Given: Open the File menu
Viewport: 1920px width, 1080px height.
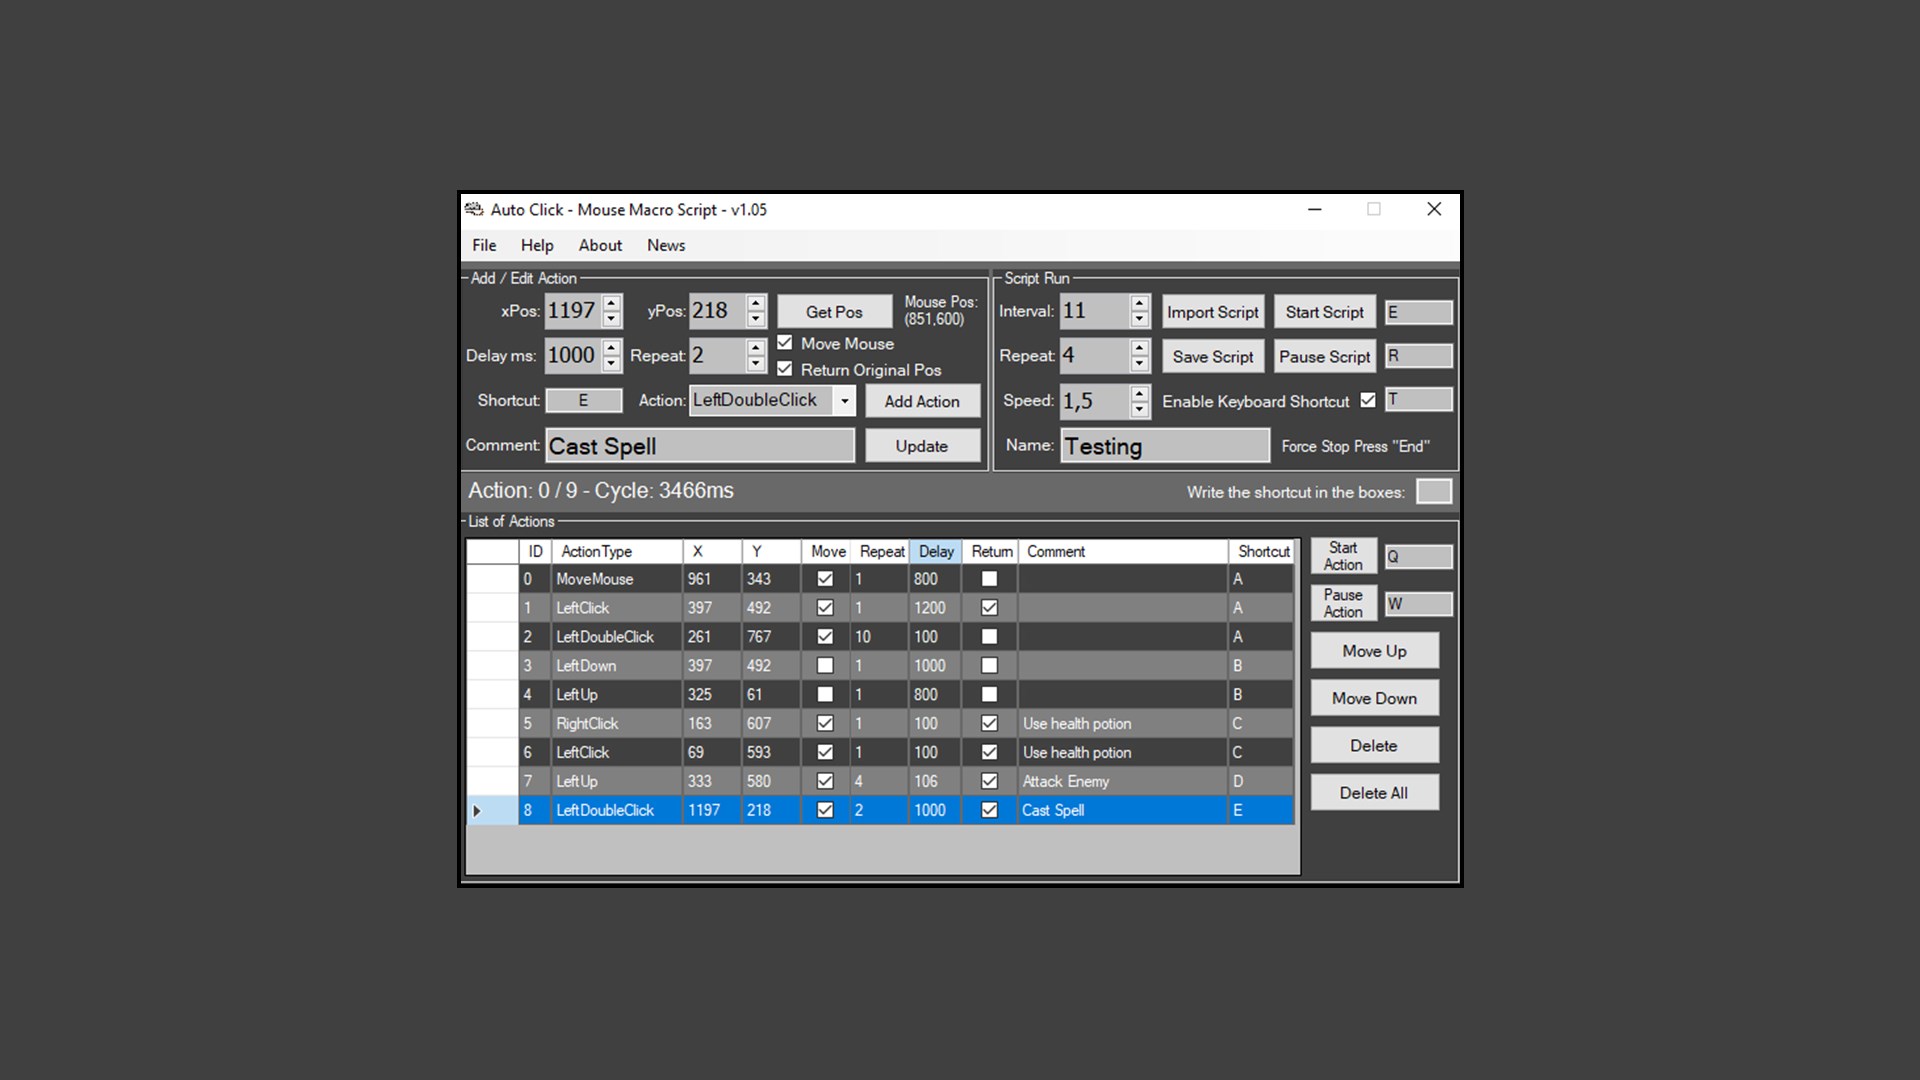Looking at the screenshot, I should point(484,245).
